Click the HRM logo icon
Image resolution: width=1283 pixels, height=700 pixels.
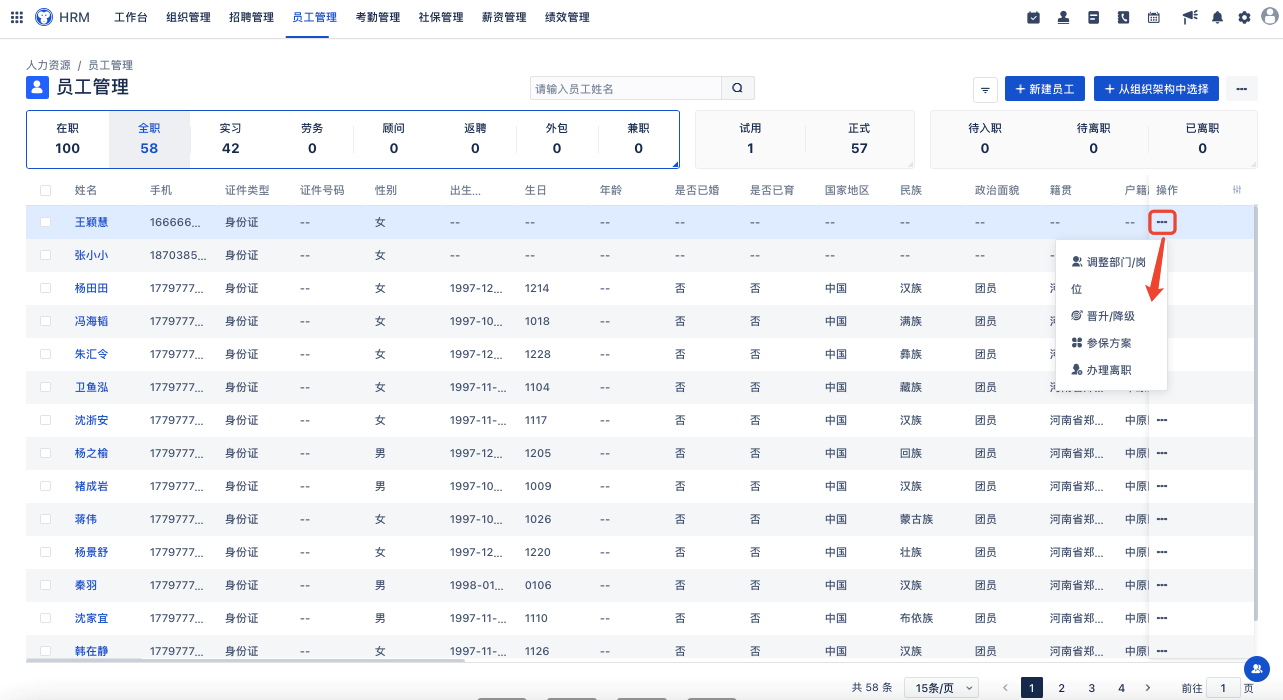(x=44, y=17)
